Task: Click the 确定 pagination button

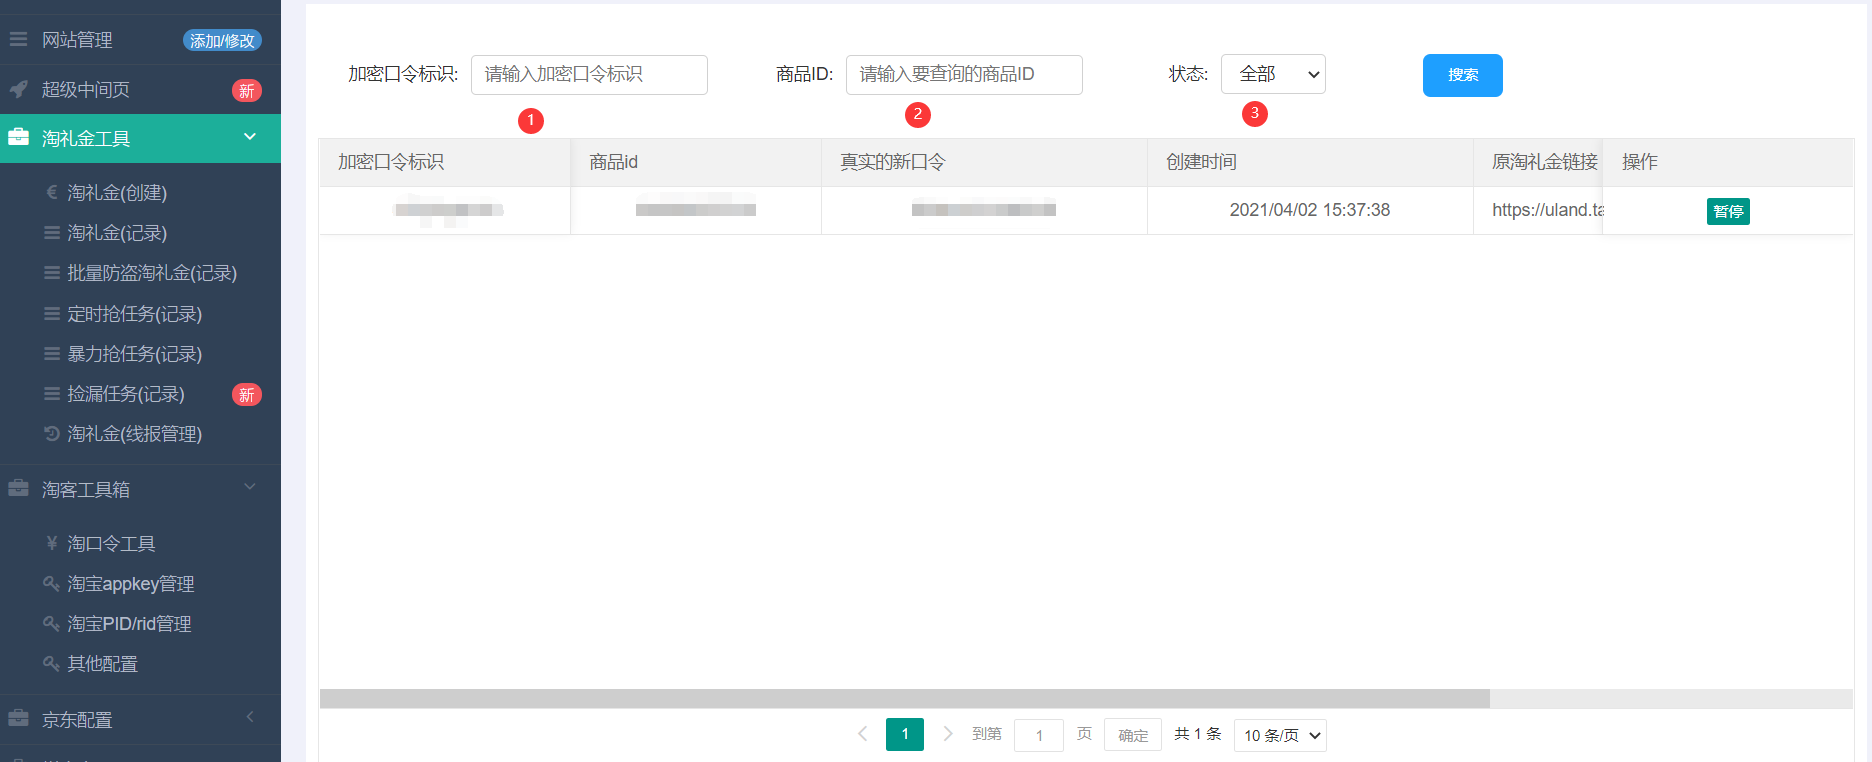Action: point(1133,735)
